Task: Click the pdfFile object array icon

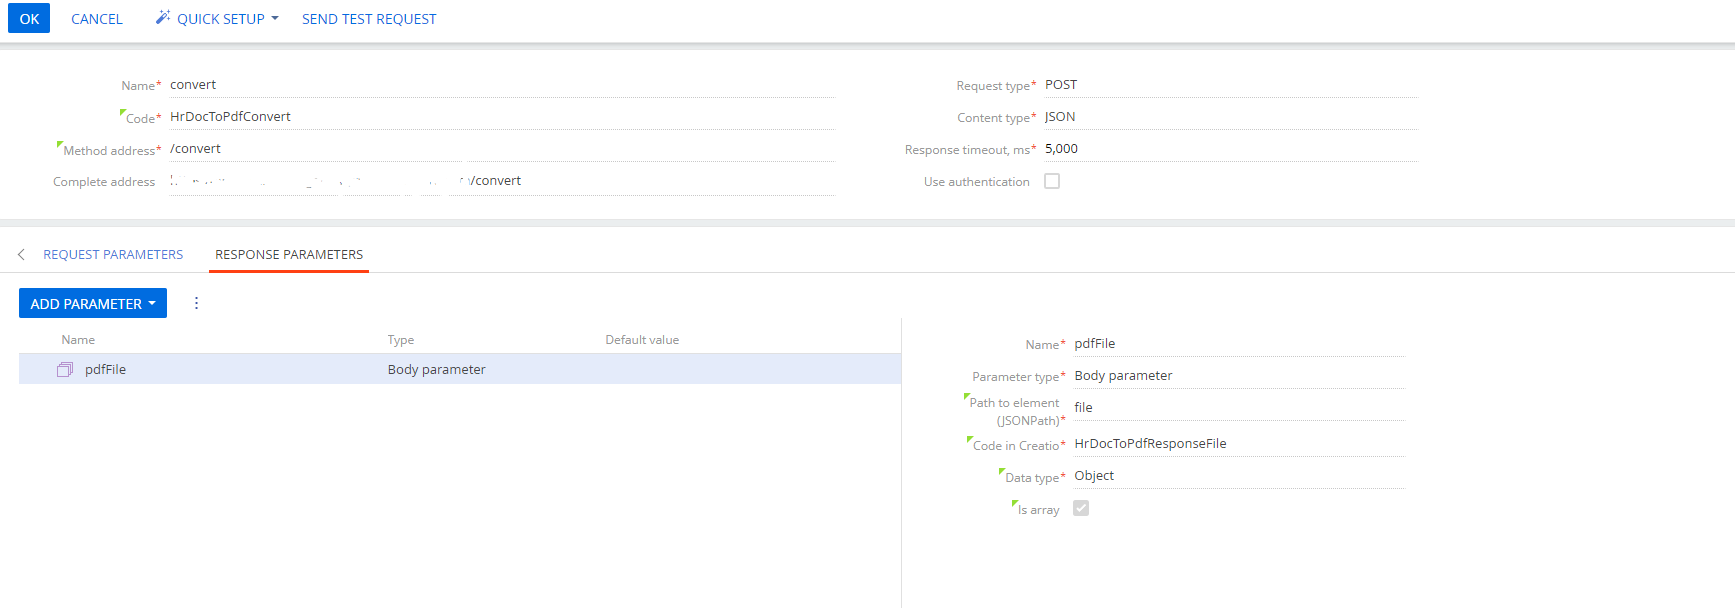Action: tap(65, 370)
